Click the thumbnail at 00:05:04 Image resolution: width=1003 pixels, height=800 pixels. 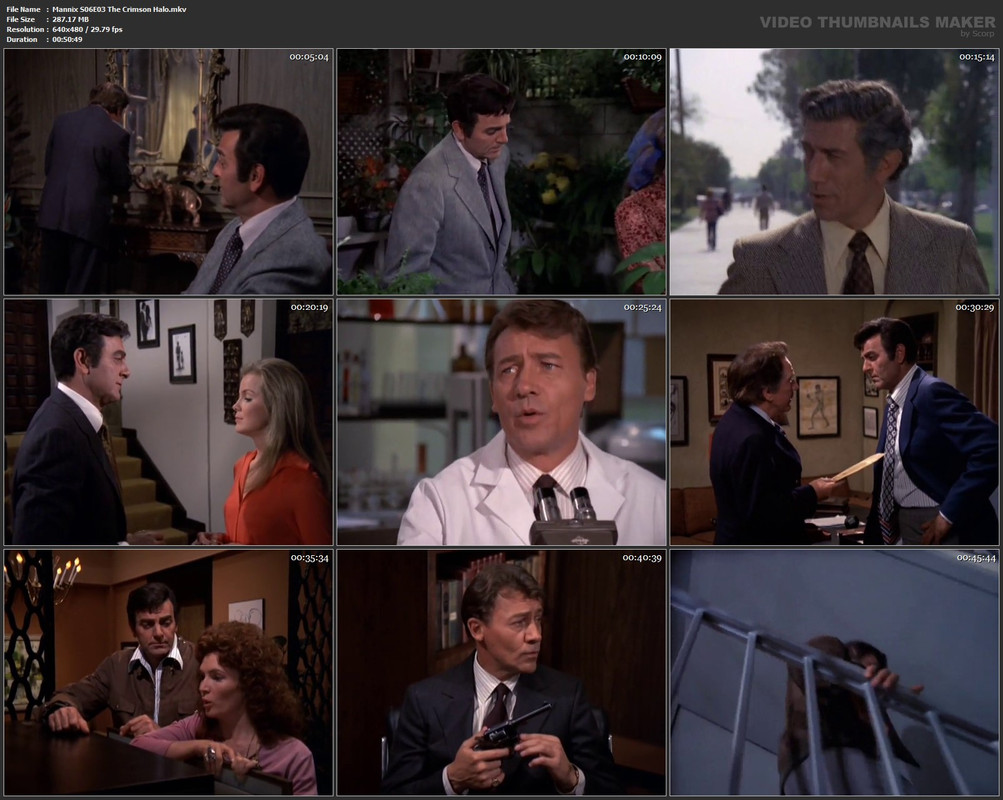pos(169,171)
